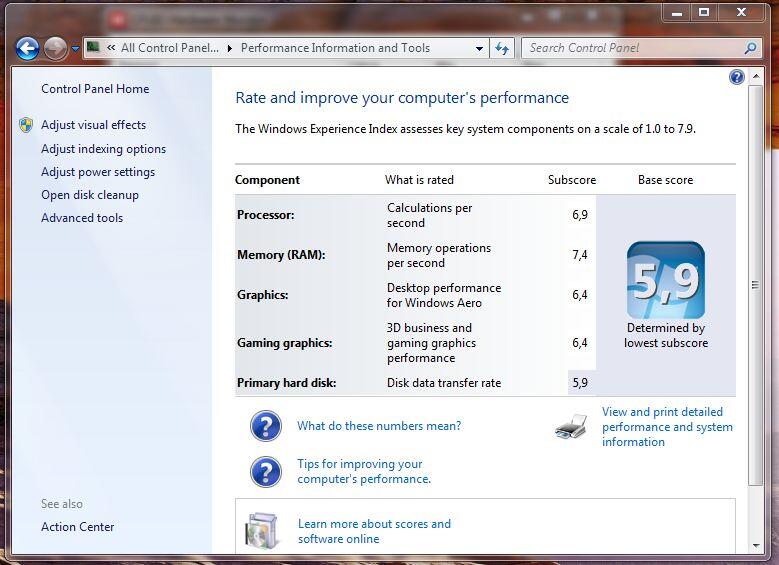Click the question icon beside What do these numbers mean
Image resolution: width=779 pixels, height=565 pixels.
[x=266, y=426]
